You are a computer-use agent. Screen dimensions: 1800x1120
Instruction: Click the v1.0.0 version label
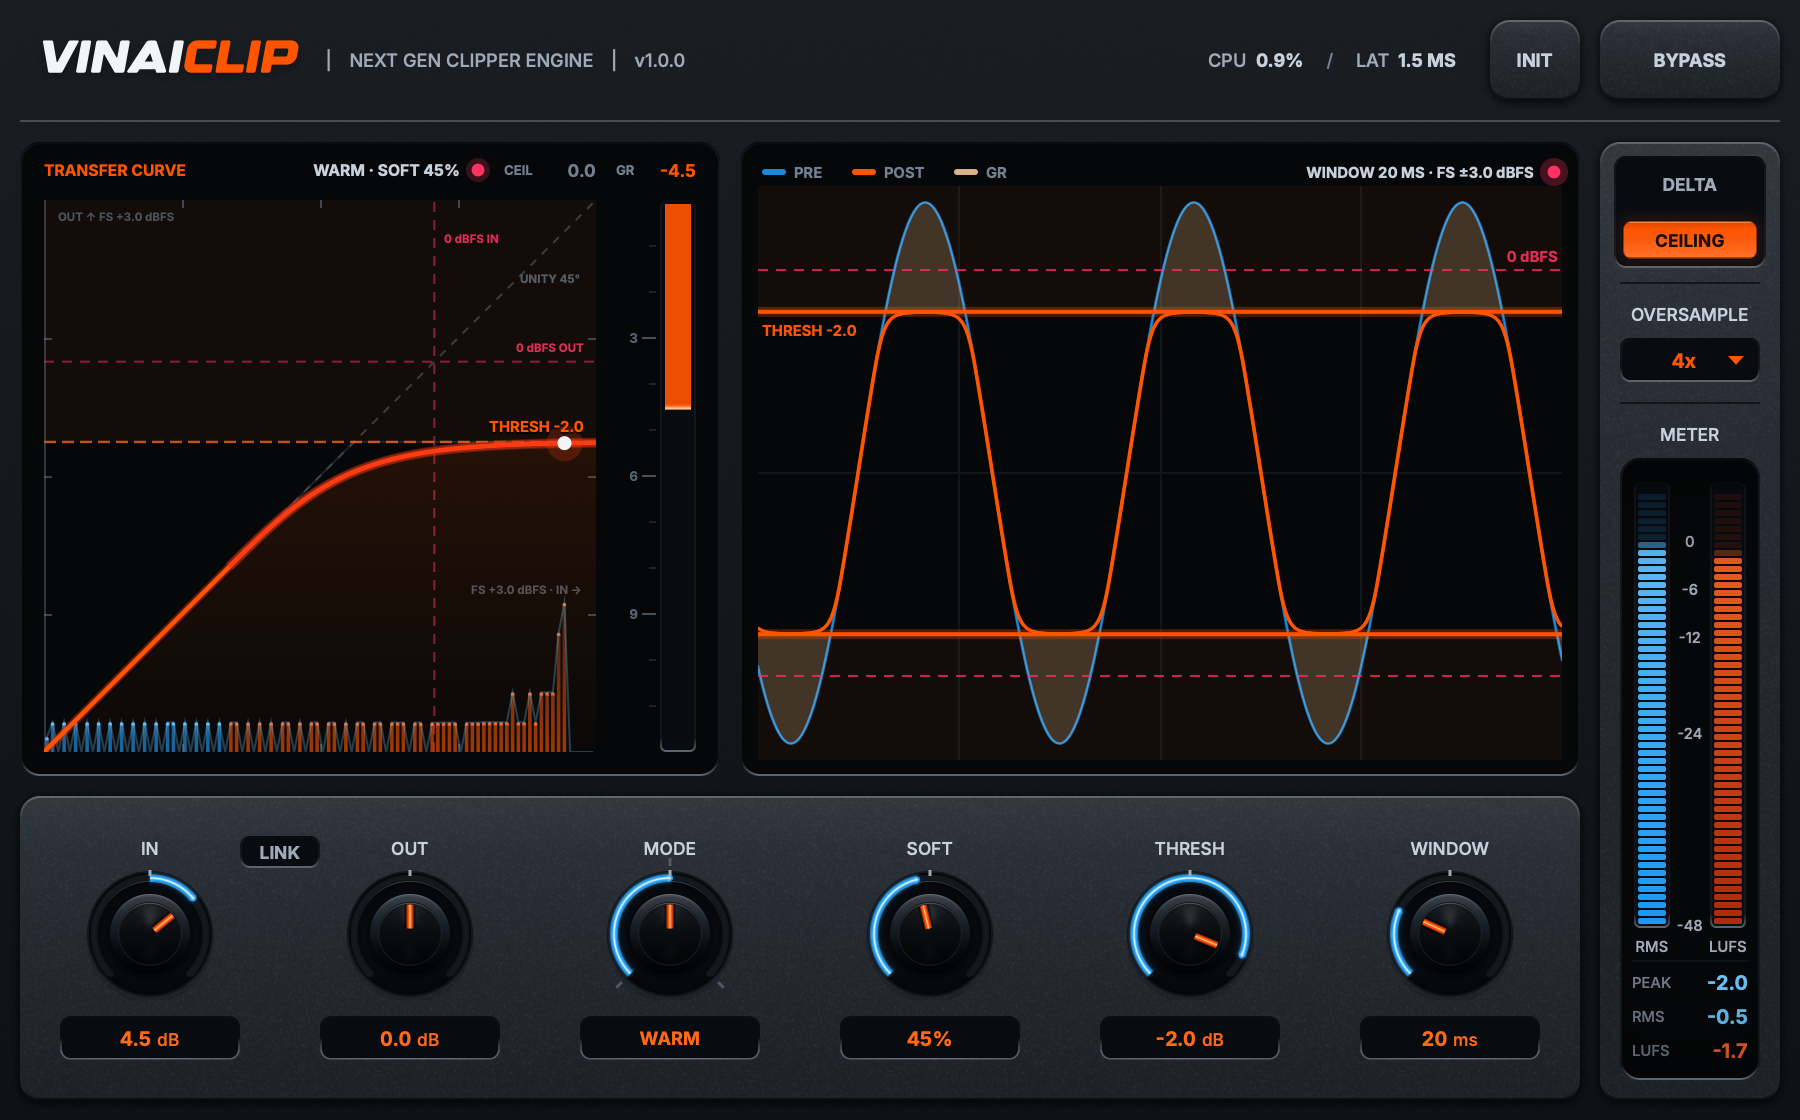point(659,60)
